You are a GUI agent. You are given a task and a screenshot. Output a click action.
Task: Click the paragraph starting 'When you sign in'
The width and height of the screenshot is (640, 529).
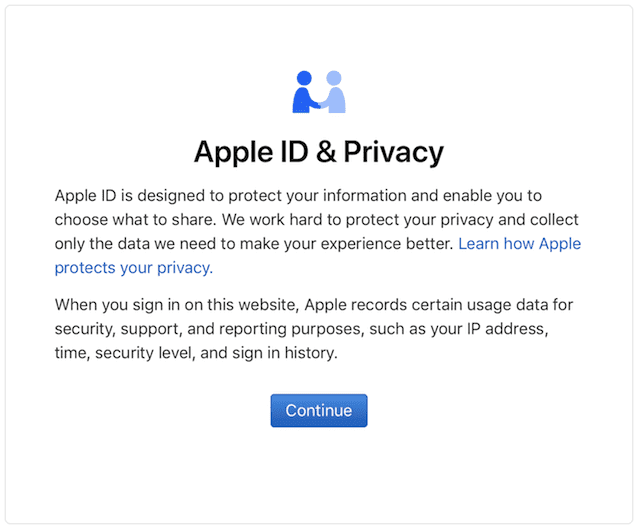tap(300, 328)
